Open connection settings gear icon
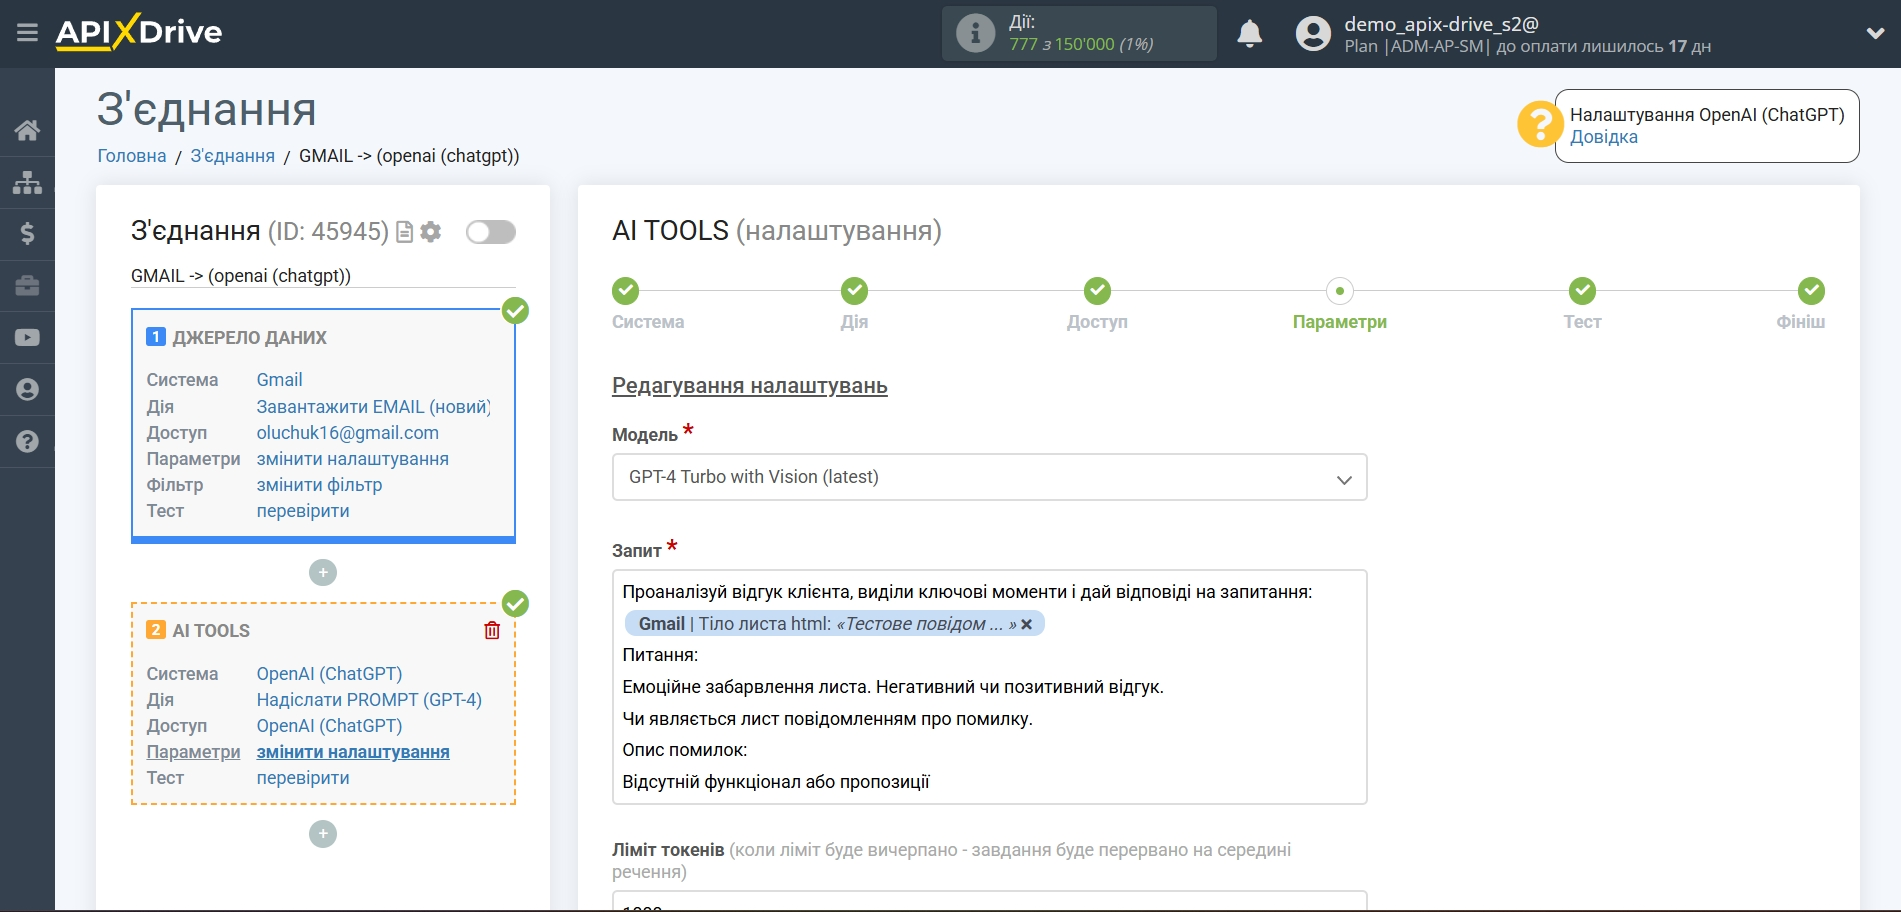Screen dimensions: 1901x912 (x=431, y=232)
